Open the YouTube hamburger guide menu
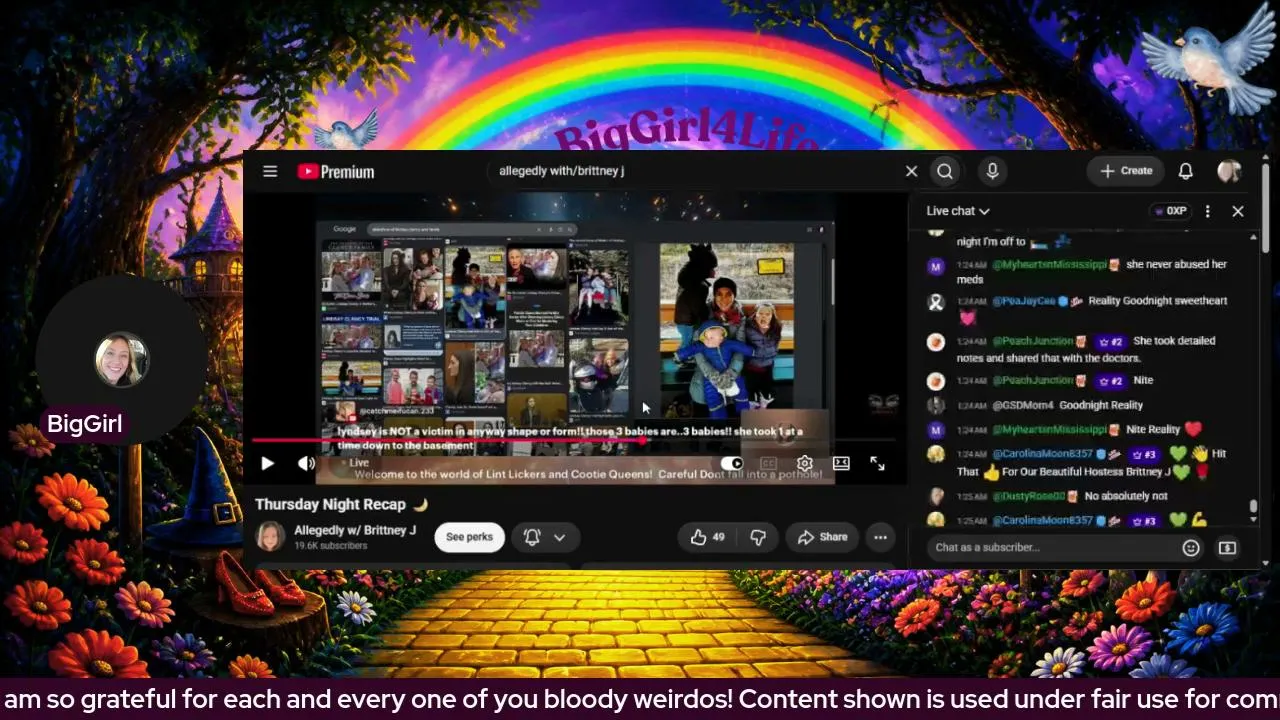1280x720 pixels. [x=270, y=171]
